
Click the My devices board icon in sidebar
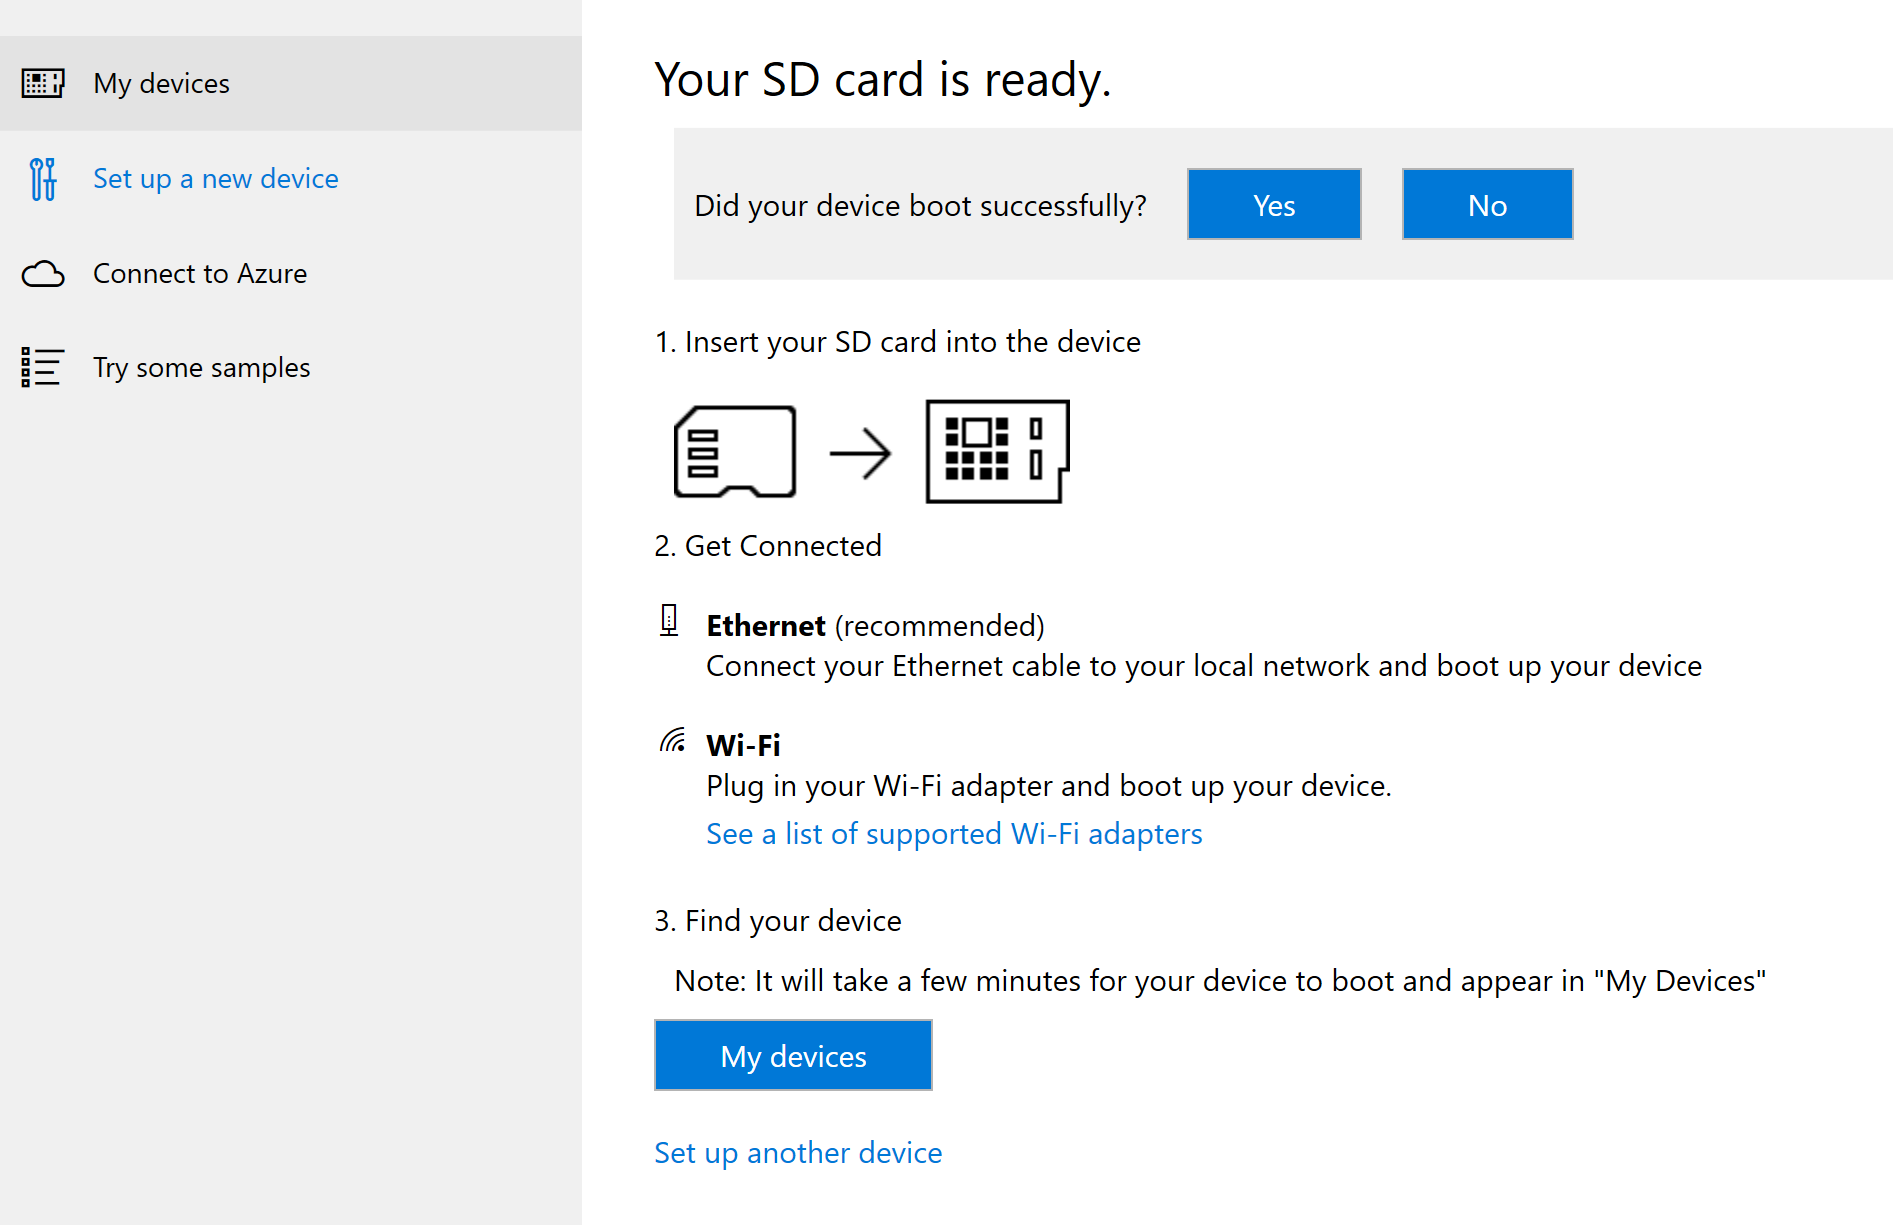(x=43, y=83)
